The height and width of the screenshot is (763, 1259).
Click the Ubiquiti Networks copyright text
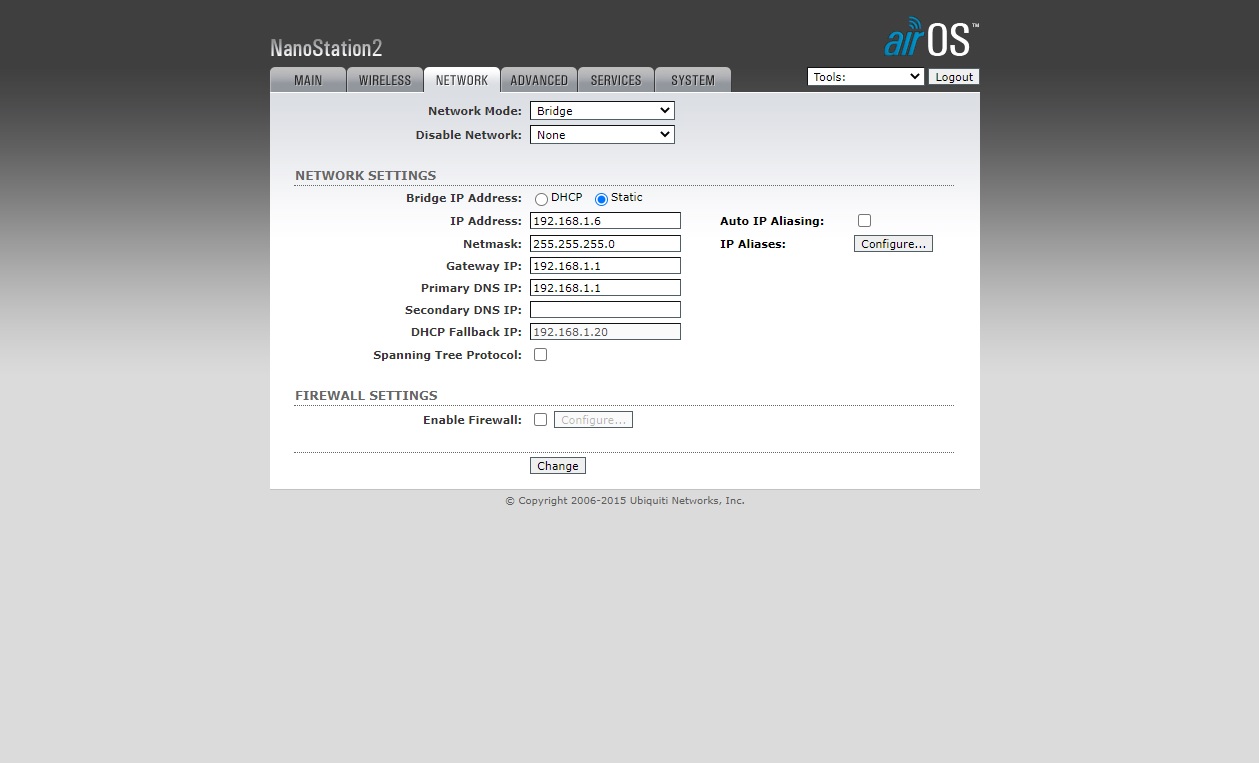pos(625,501)
